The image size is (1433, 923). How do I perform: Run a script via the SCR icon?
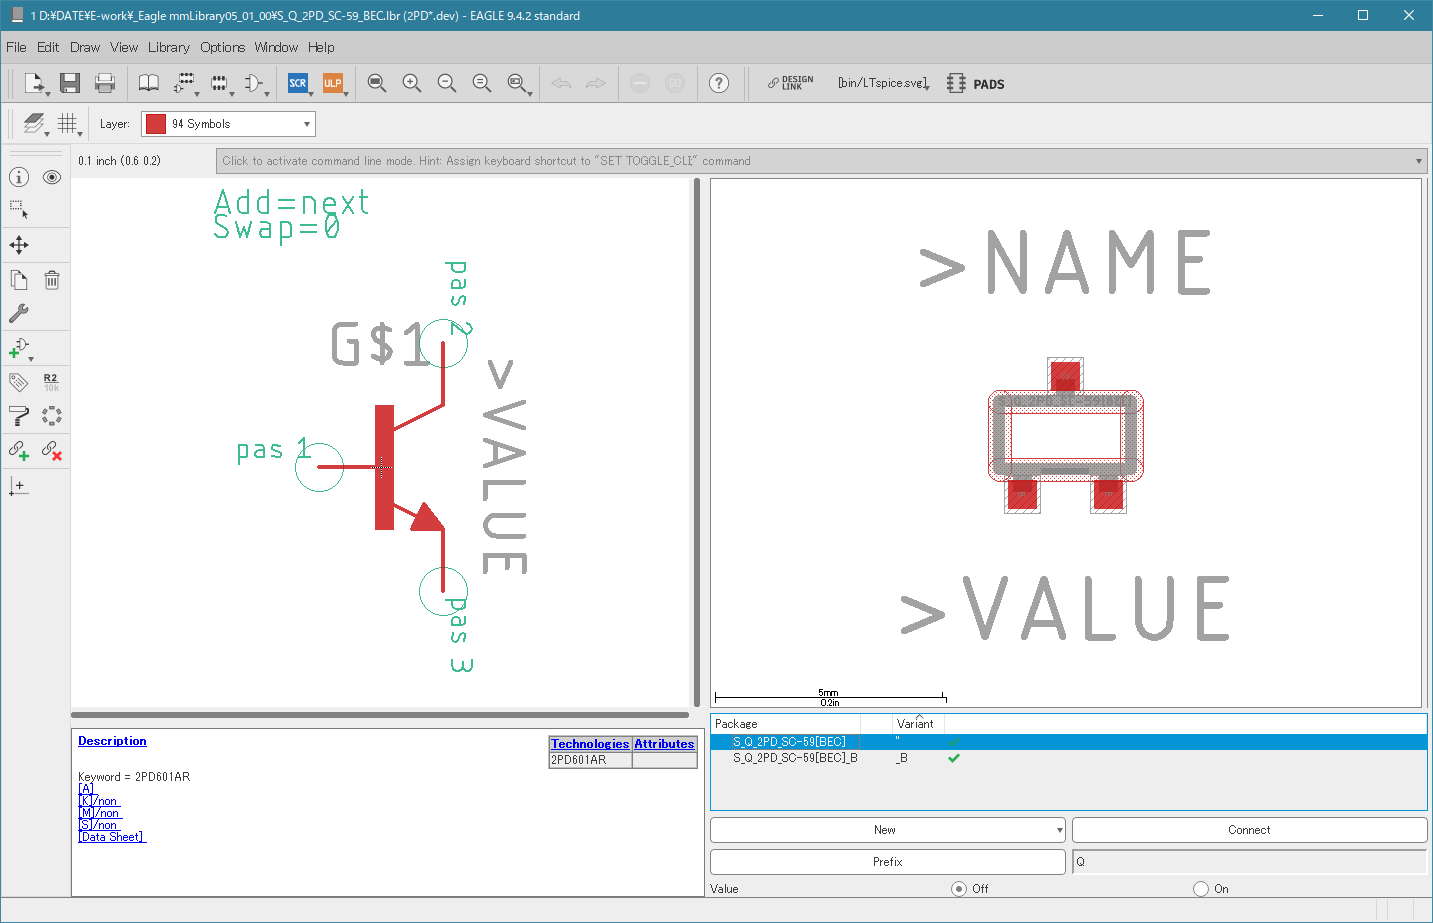pos(298,83)
